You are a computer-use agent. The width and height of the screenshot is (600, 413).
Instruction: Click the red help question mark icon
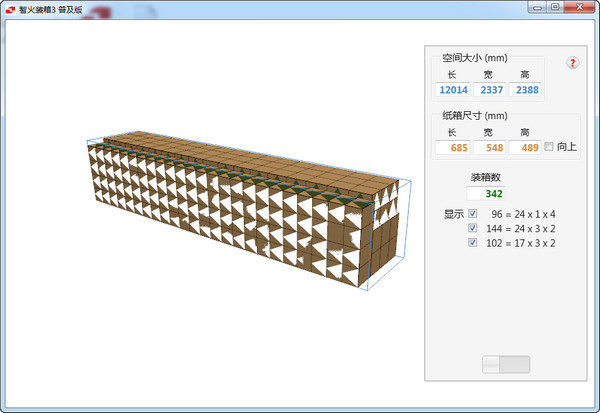click(573, 63)
